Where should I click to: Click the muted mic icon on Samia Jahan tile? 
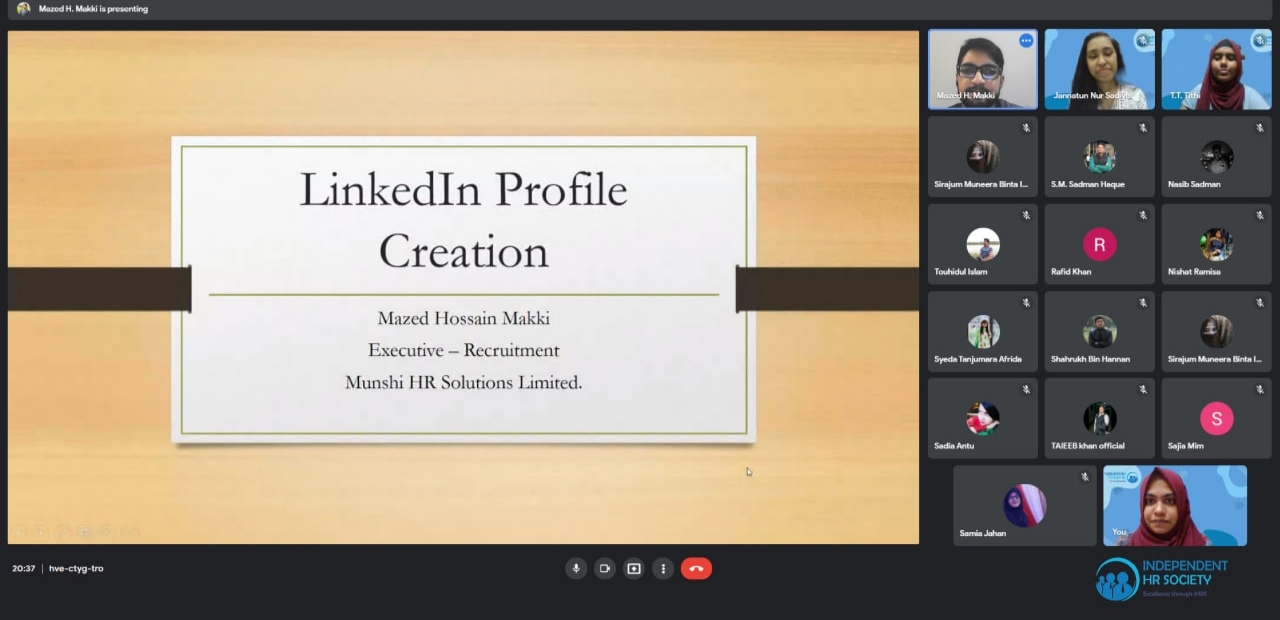(1084, 477)
